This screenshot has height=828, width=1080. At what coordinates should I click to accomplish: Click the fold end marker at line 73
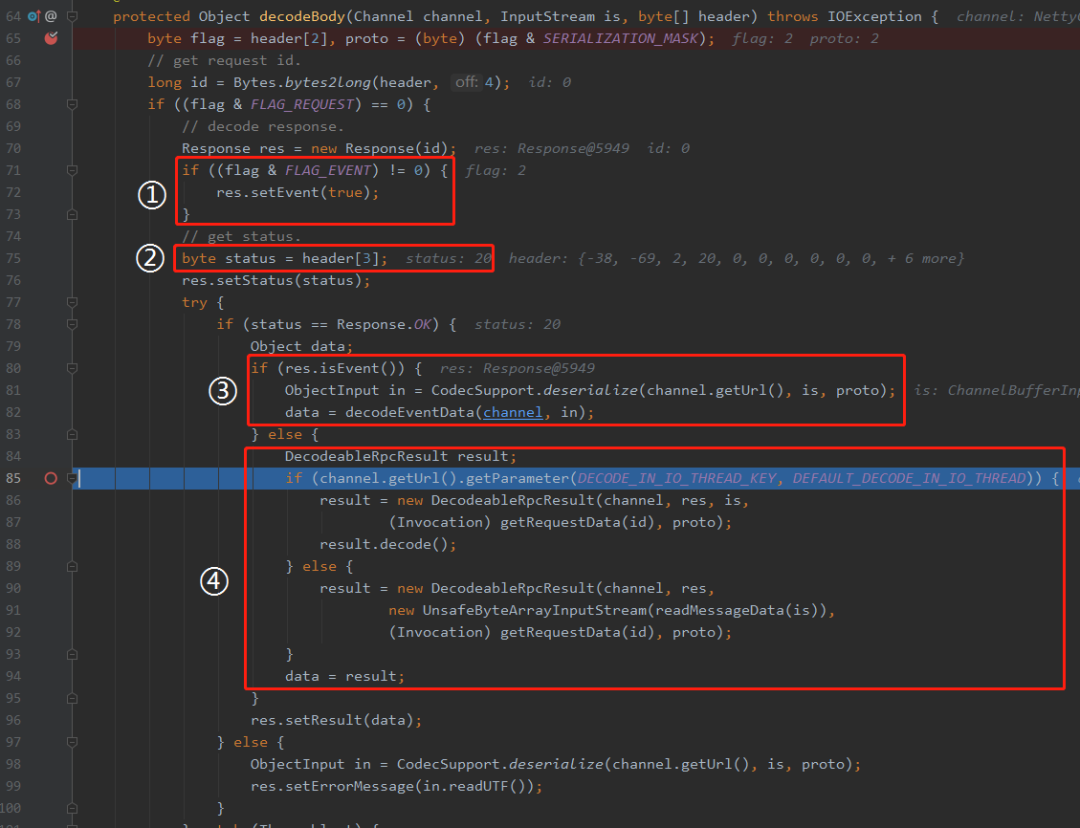coord(72,214)
